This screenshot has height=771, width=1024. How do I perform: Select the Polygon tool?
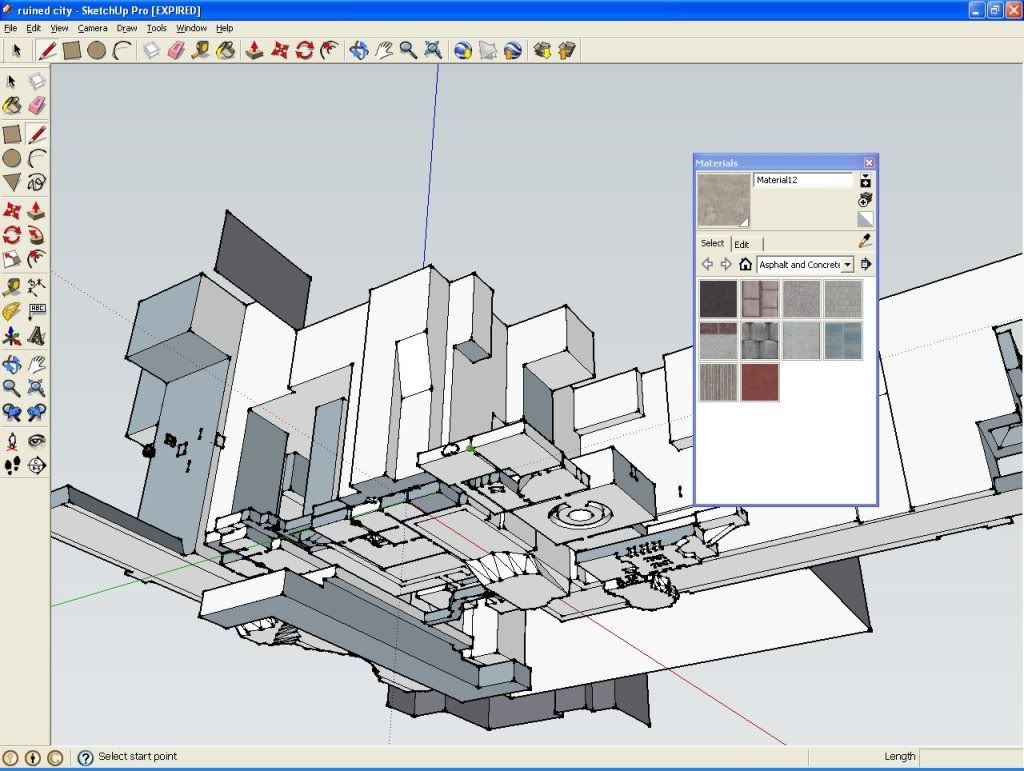click(x=12, y=183)
